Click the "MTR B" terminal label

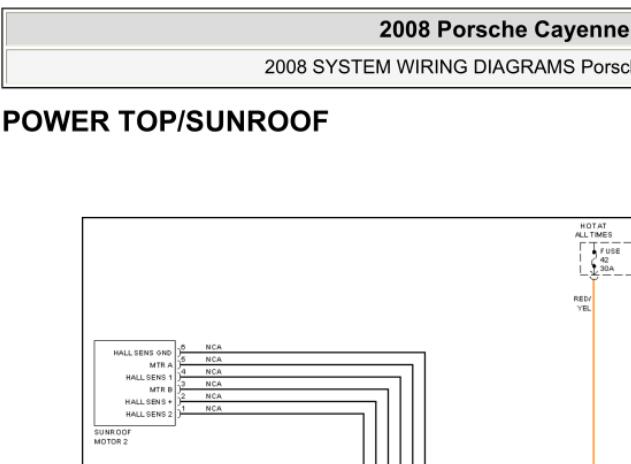(161, 390)
